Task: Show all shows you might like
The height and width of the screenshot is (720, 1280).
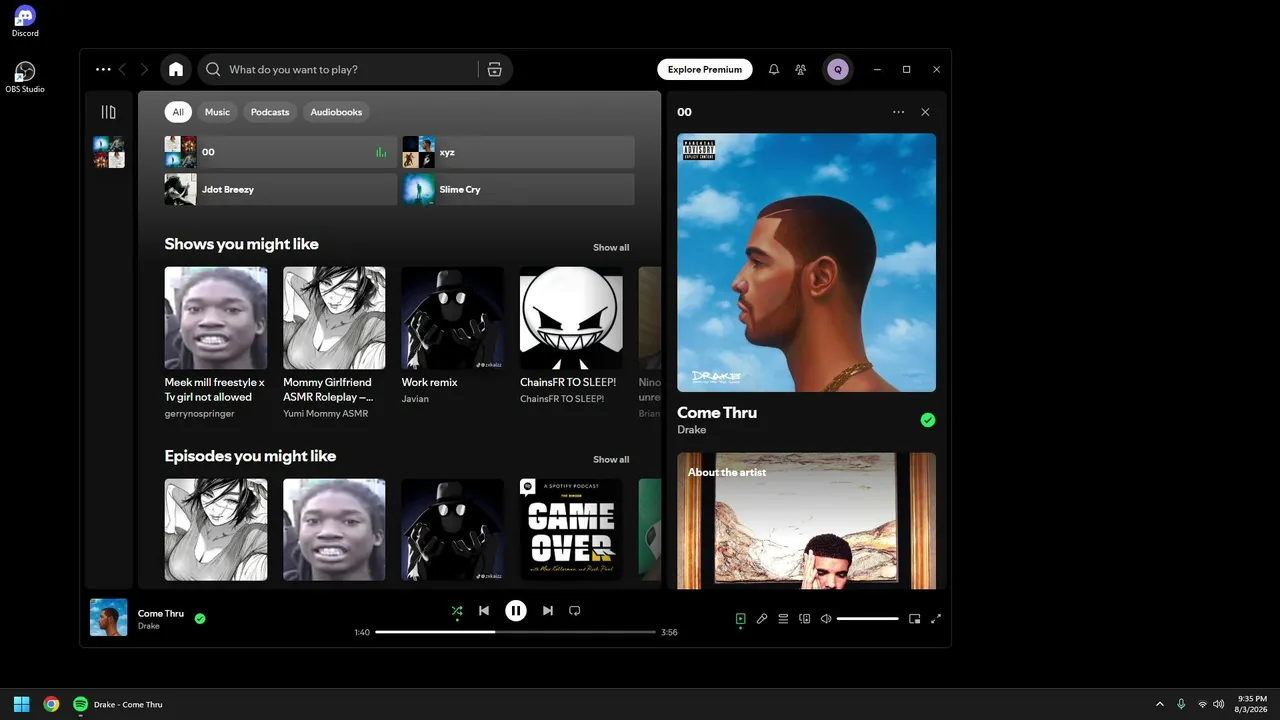Action: coord(611,248)
